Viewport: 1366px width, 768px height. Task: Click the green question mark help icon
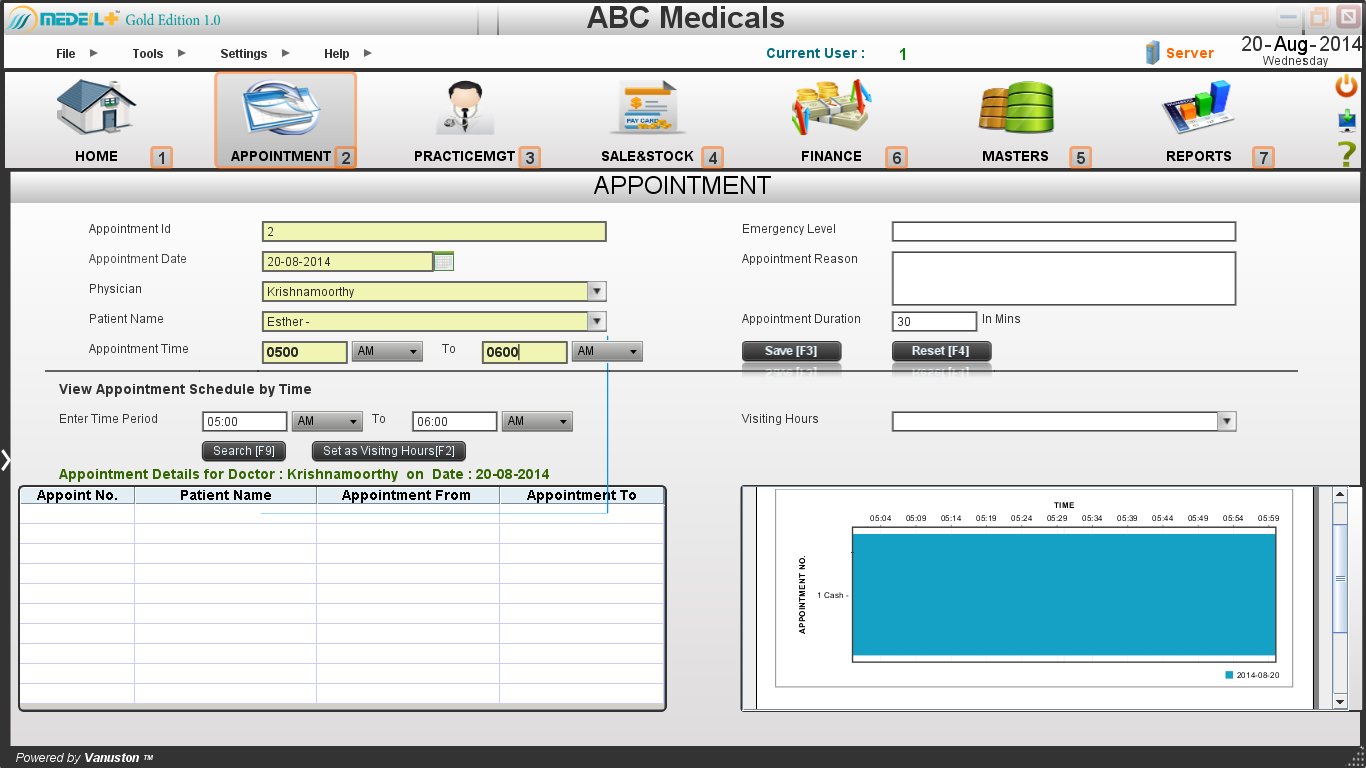(x=1347, y=154)
